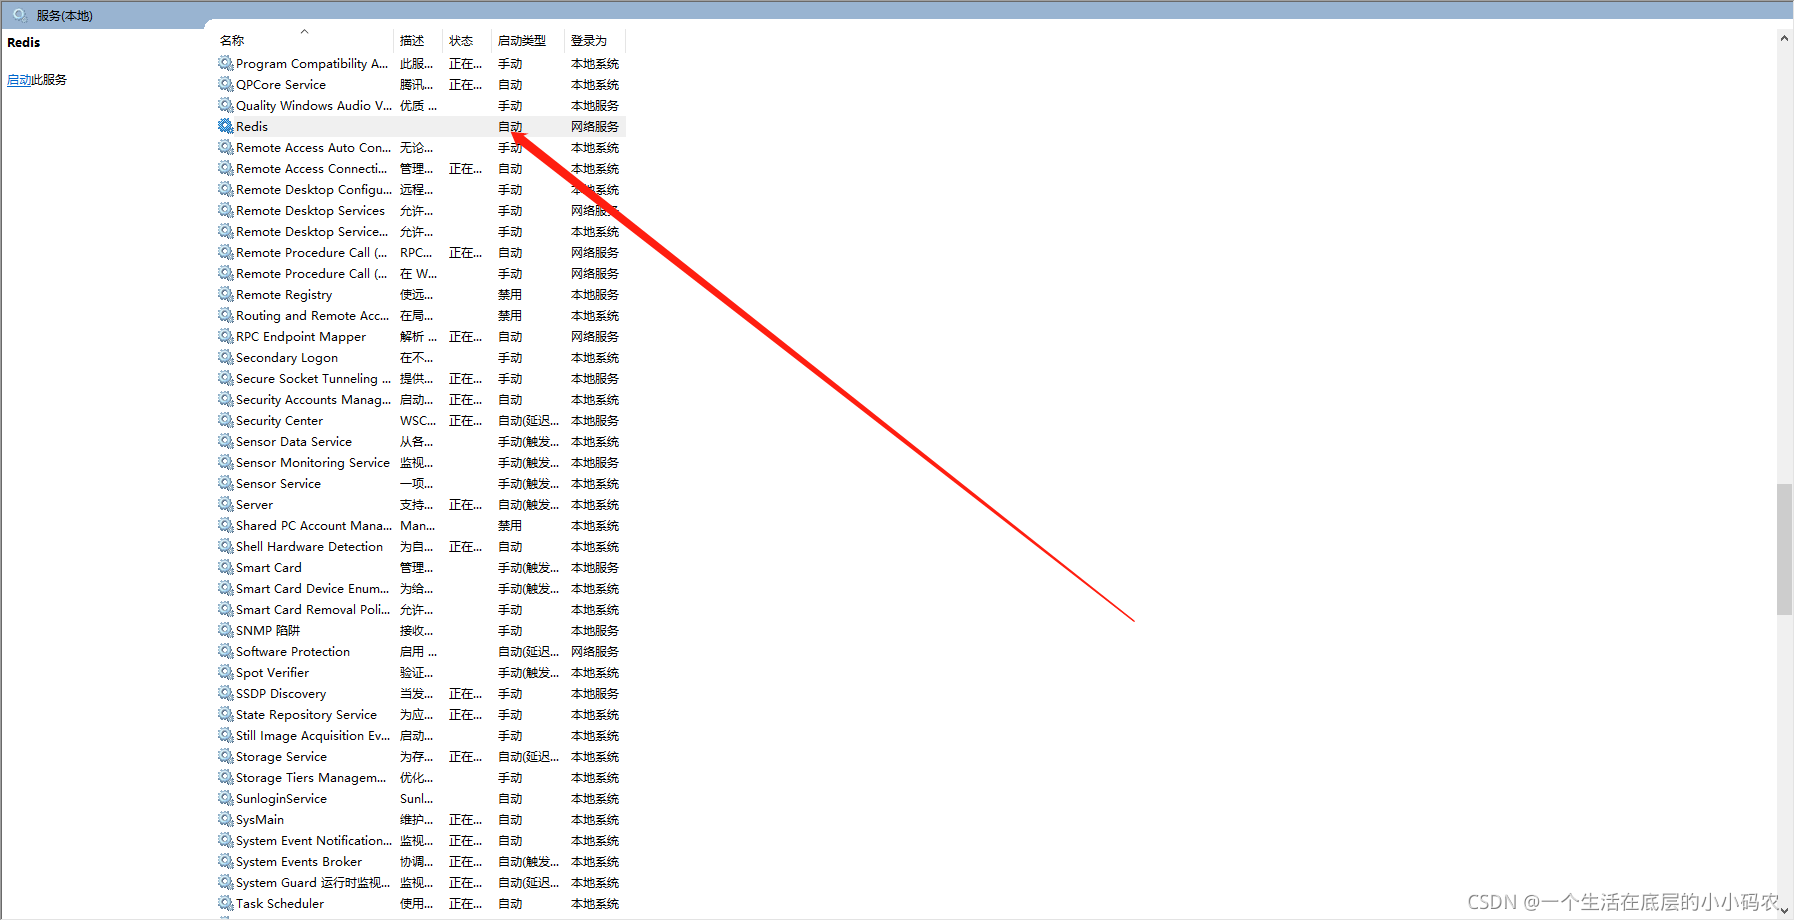Select Security Accounts Manager service

pyautogui.click(x=421, y=399)
